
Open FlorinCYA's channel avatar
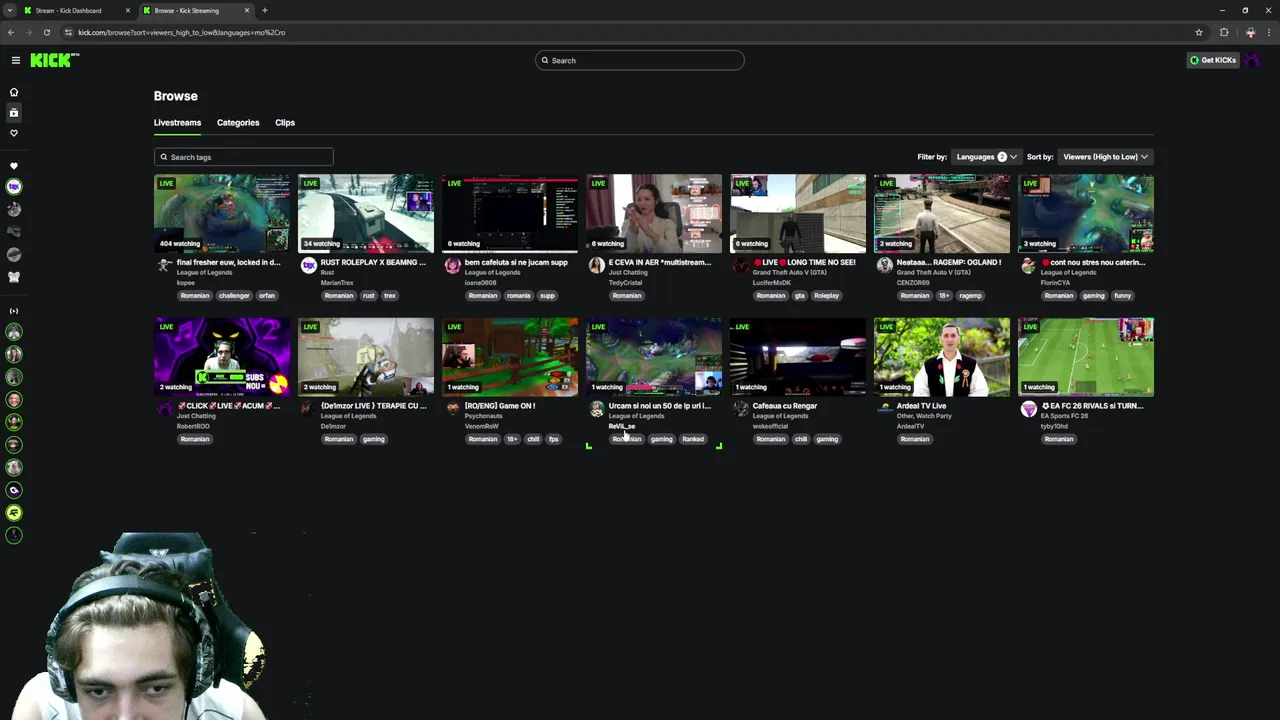(1029, 265)
